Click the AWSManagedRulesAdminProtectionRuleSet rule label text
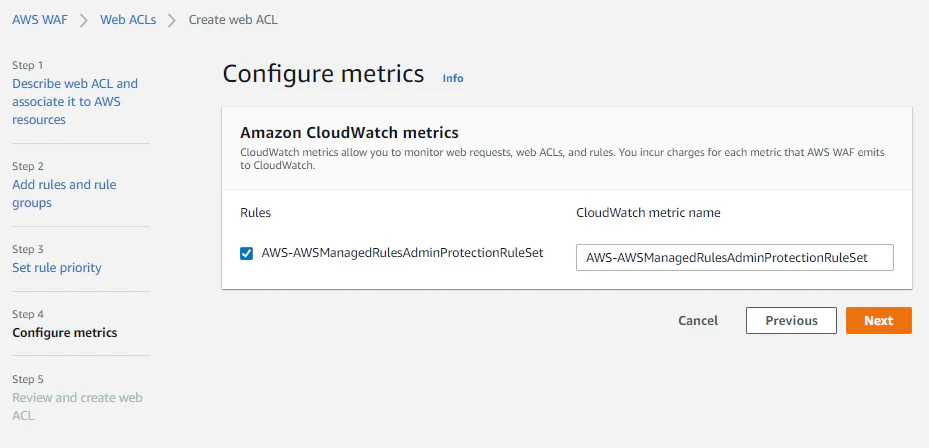 coord(402,253)
